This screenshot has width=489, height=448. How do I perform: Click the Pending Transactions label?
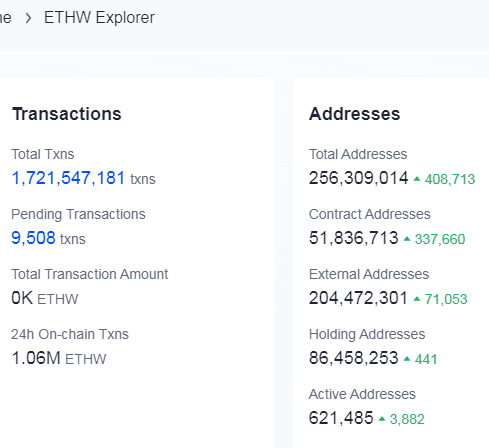pyautogui.click(x=78, y=214)
